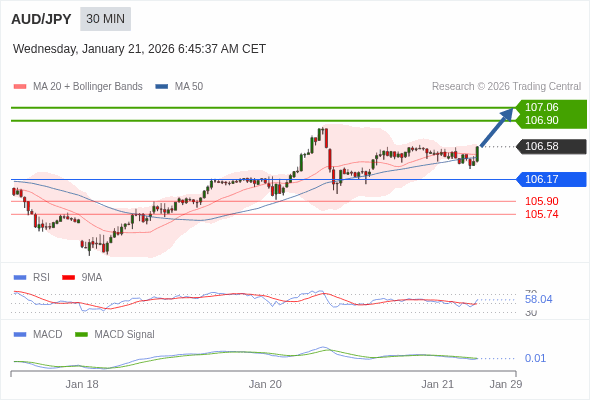
Task: Click the MACD Signal legend label
Action: (x=125, y=335)
